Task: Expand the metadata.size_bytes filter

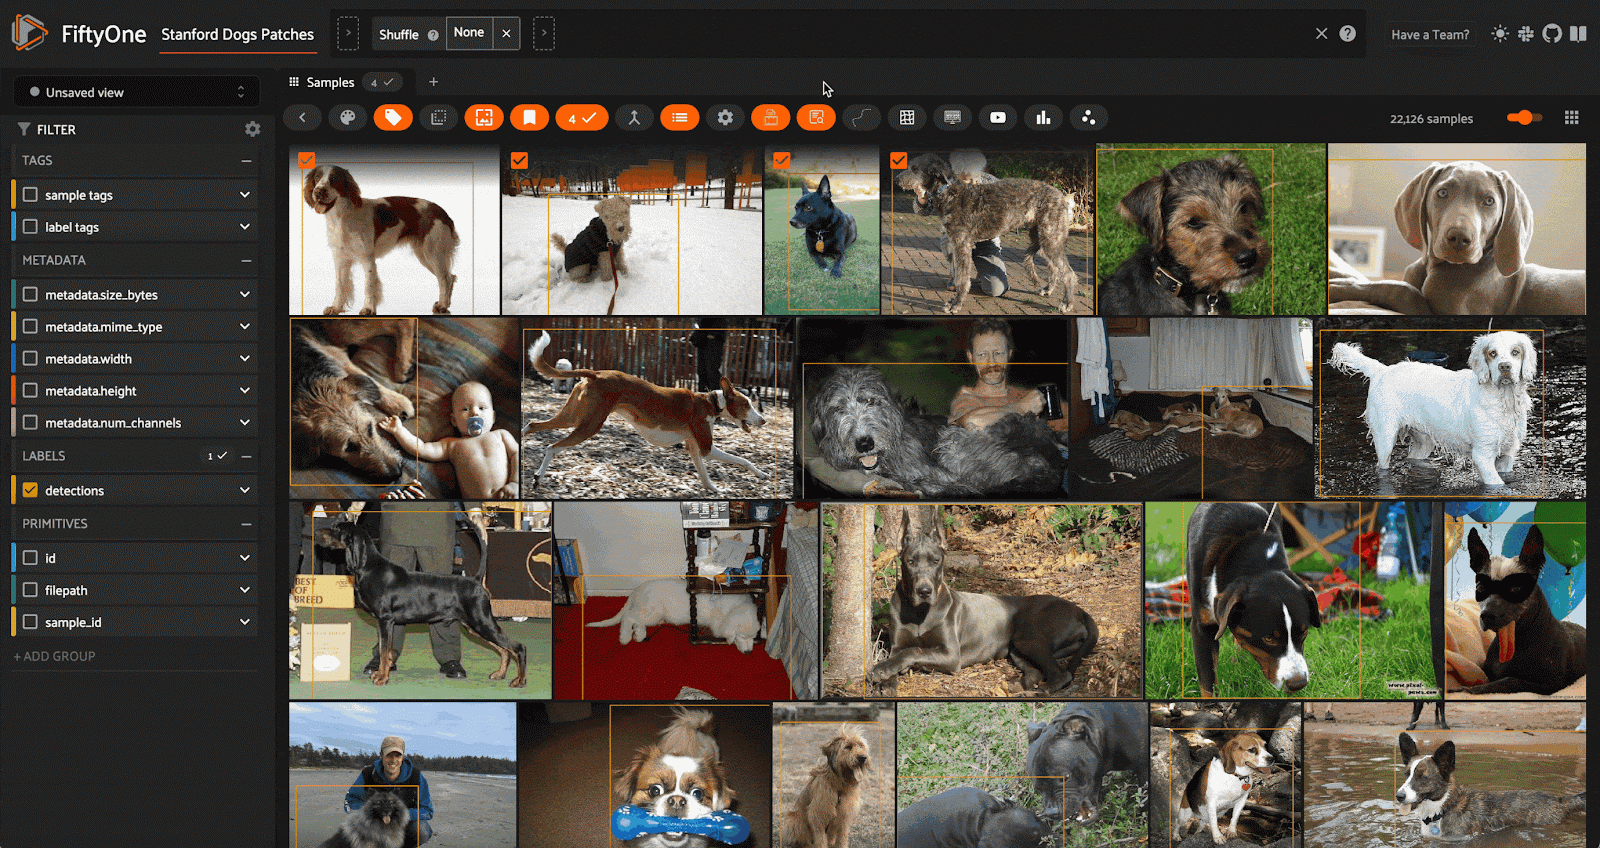Action: (x=244, y=295)
